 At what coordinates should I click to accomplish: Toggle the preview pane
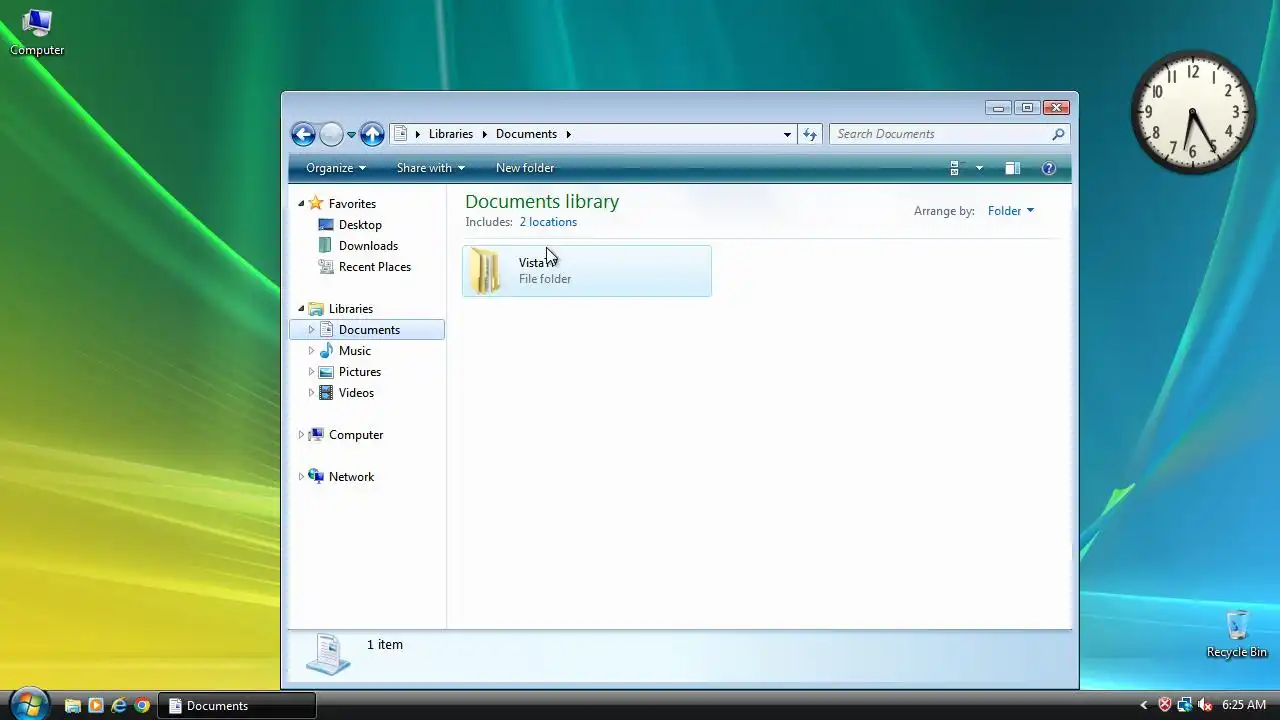[x=1012, y=168]
